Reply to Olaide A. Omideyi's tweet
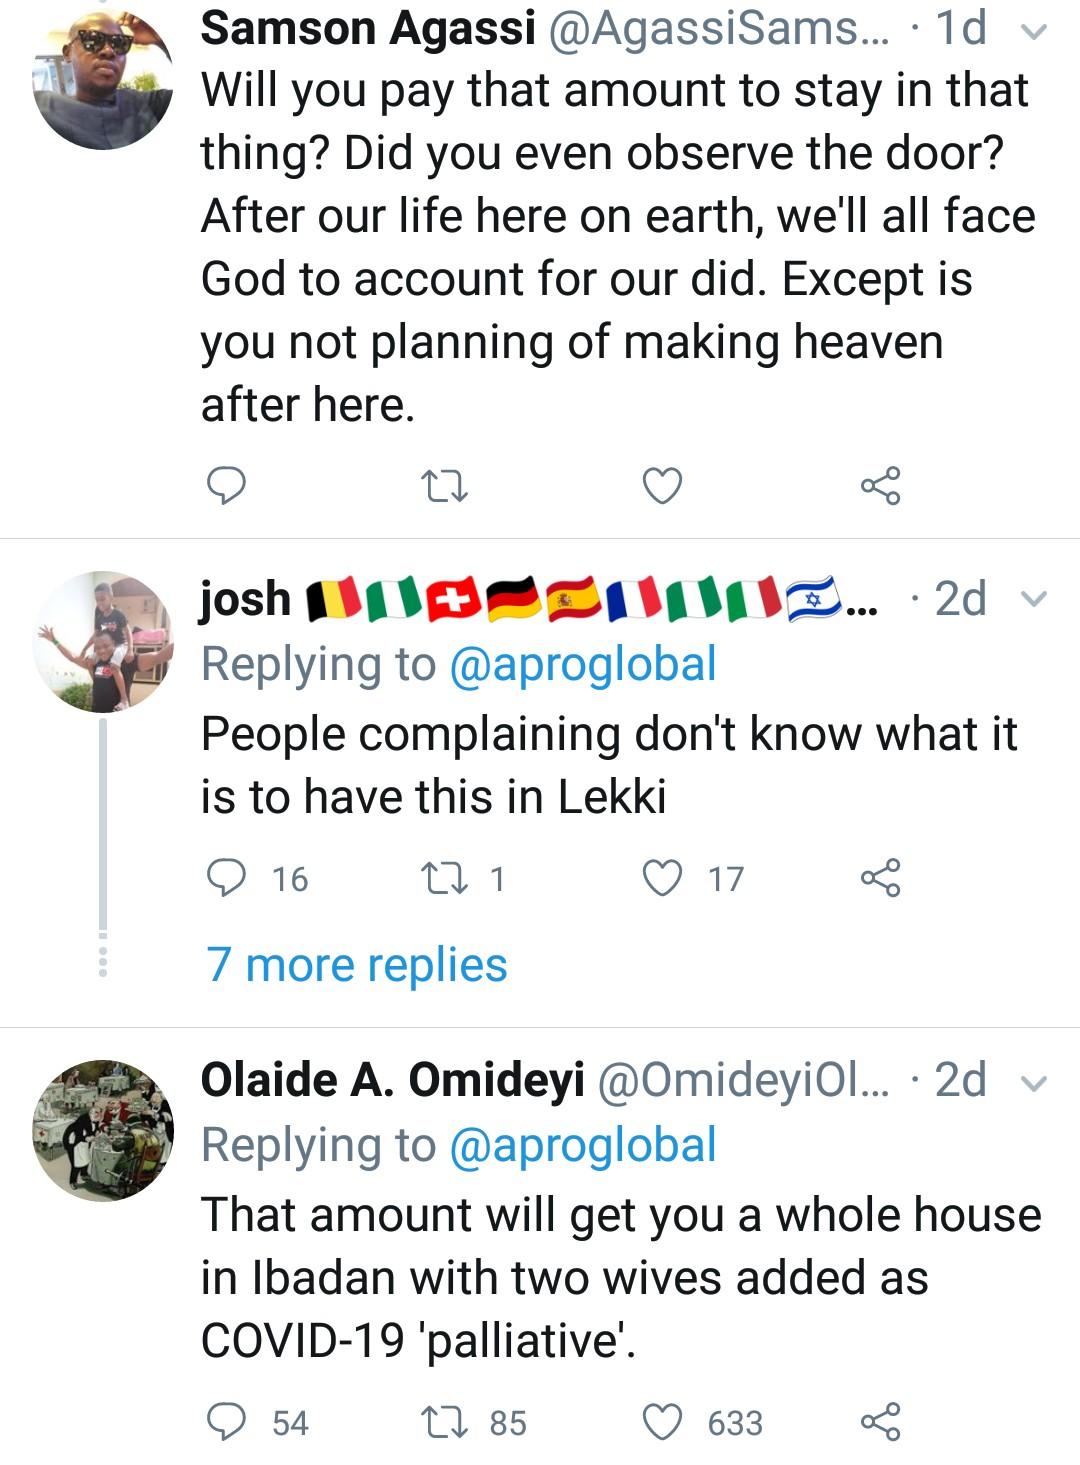The height and width of the screenshot is (1465, 1080). tap(226, 1422)
